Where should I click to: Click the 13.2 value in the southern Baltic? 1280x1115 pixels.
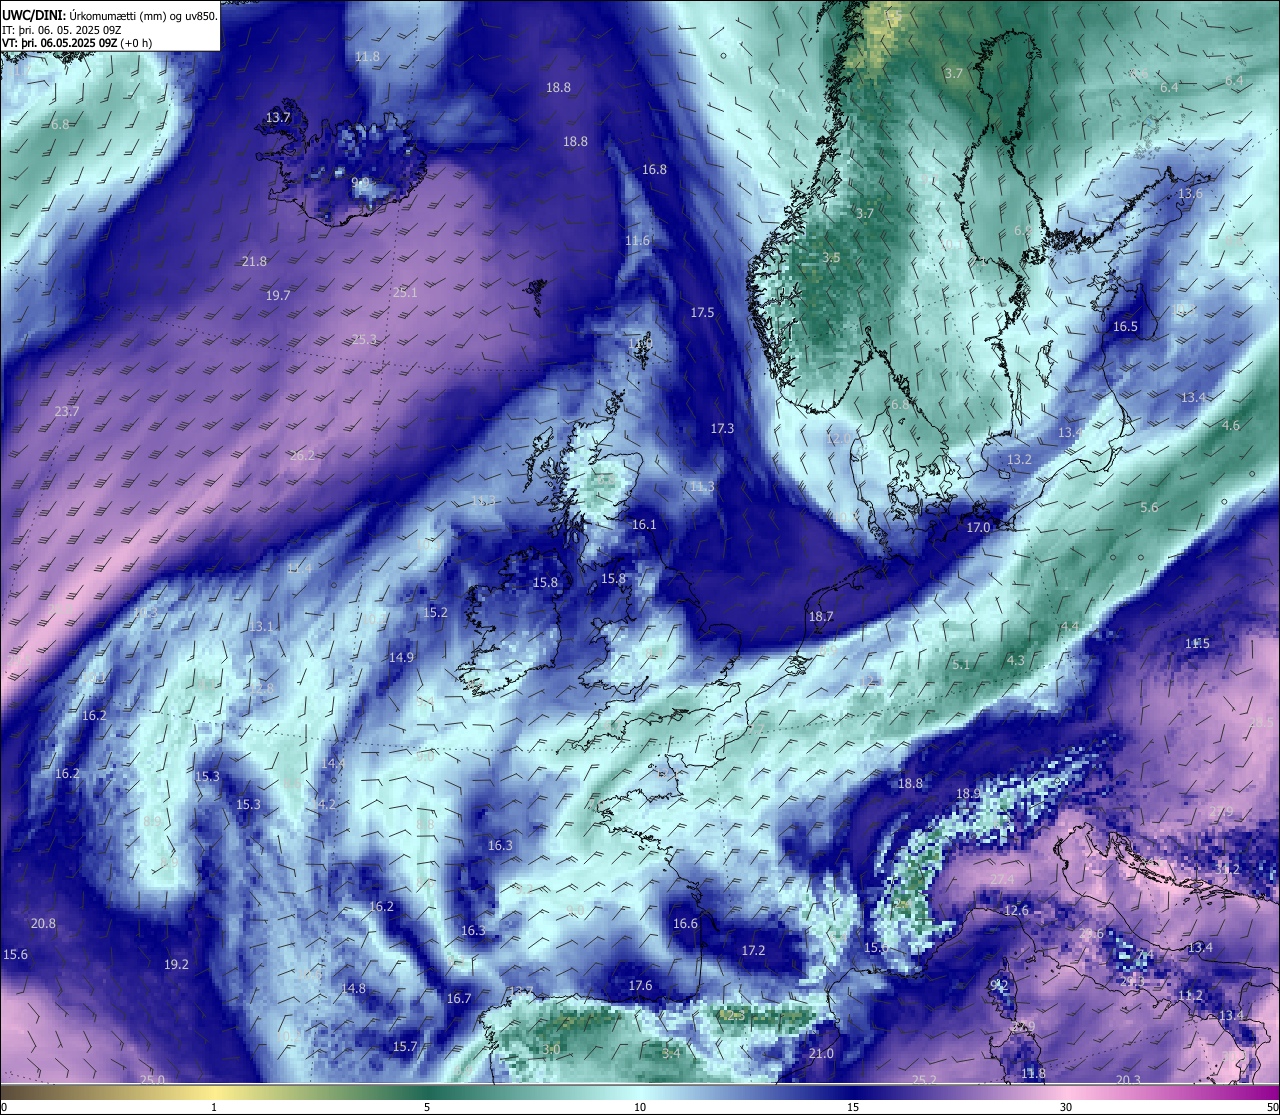click(1019, 460)
